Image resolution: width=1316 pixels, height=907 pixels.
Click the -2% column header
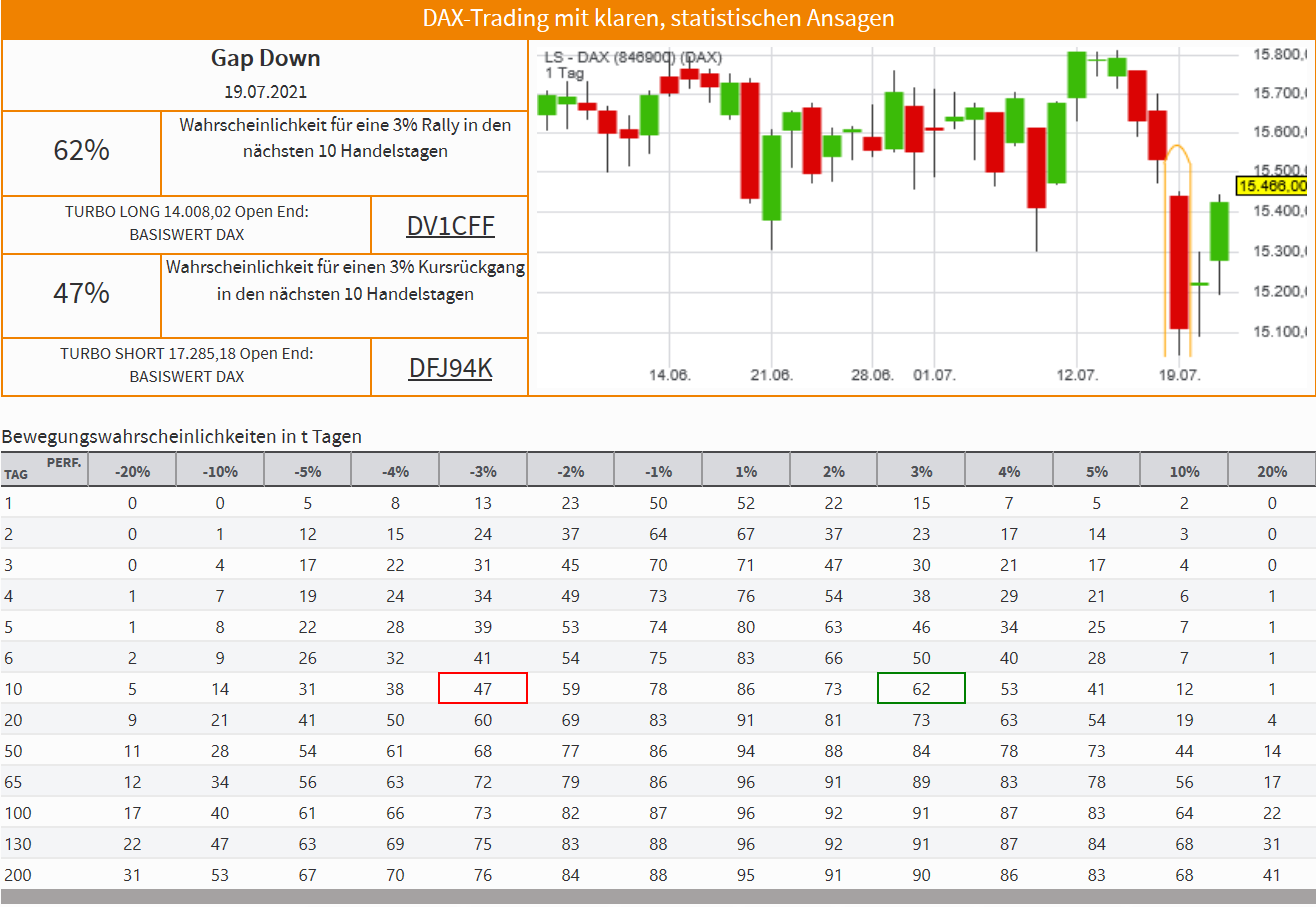point(571,471)
